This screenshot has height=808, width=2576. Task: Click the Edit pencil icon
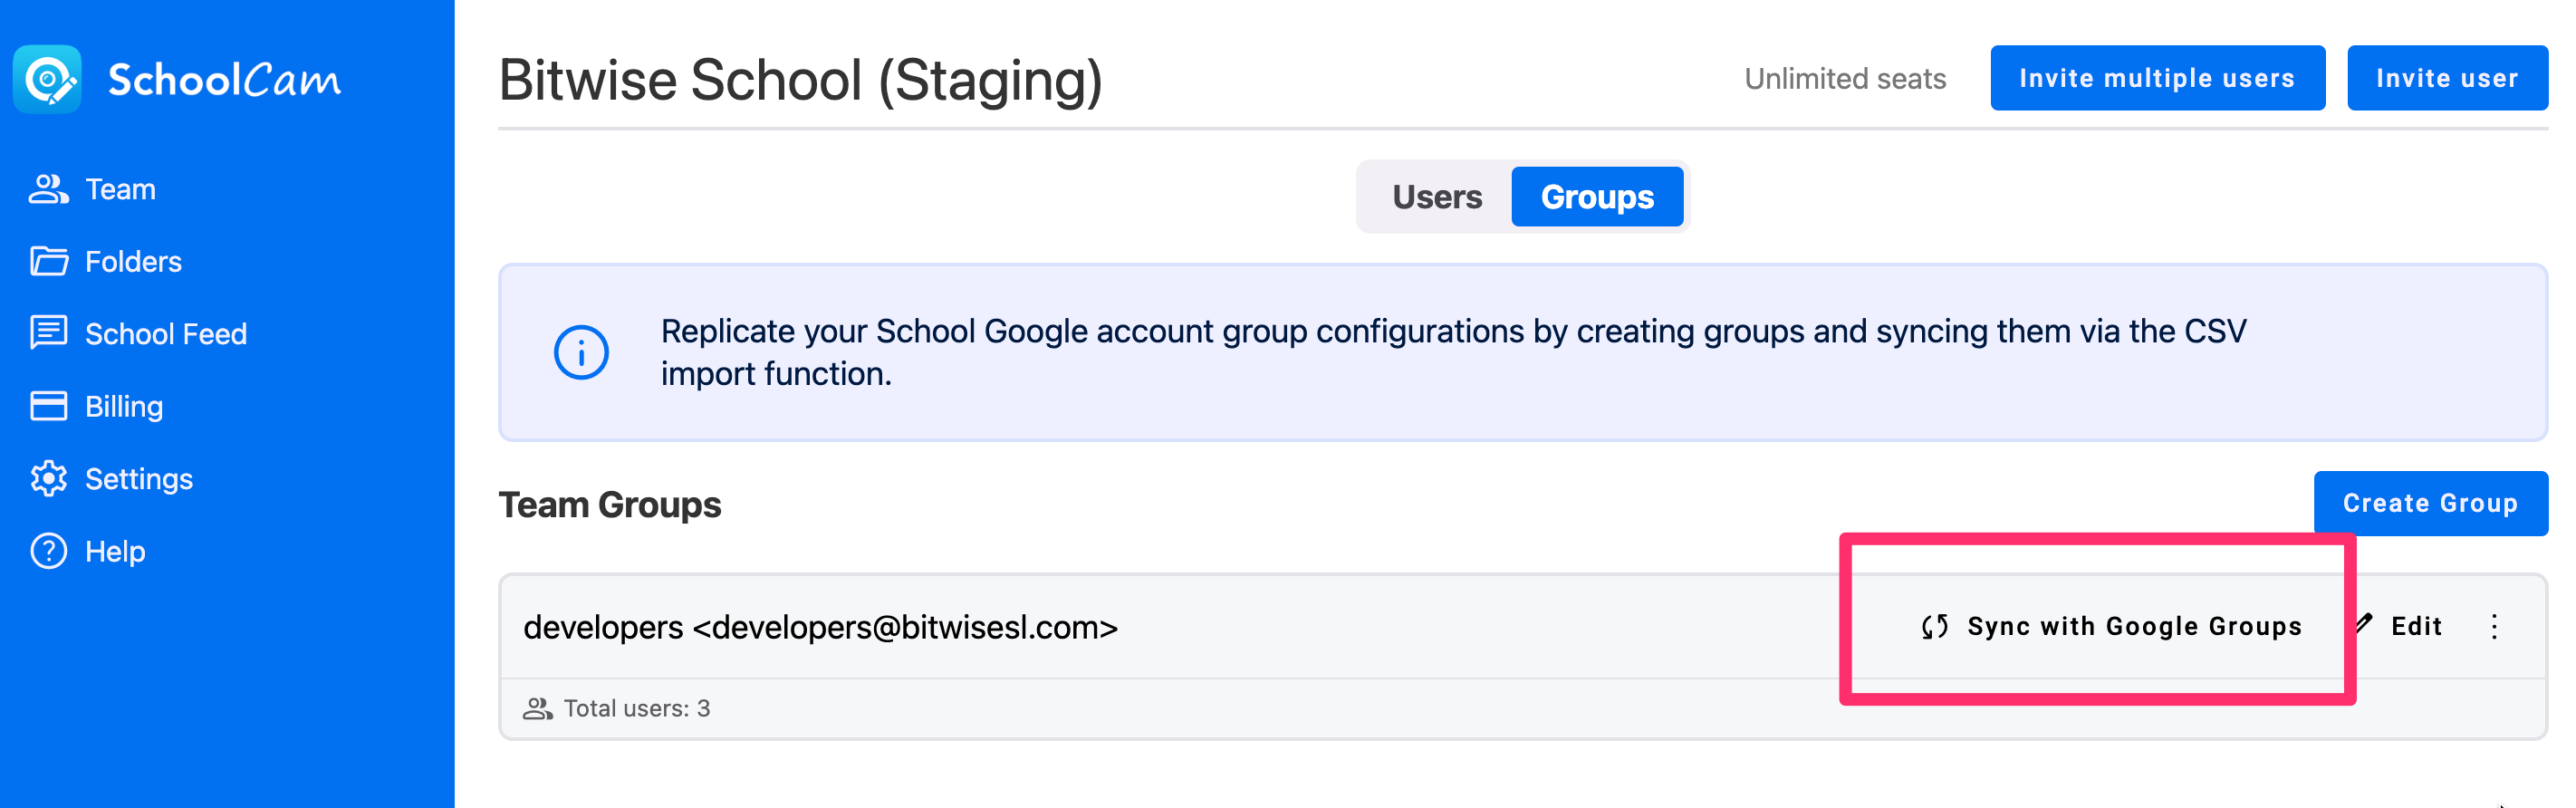[2364, 624]
